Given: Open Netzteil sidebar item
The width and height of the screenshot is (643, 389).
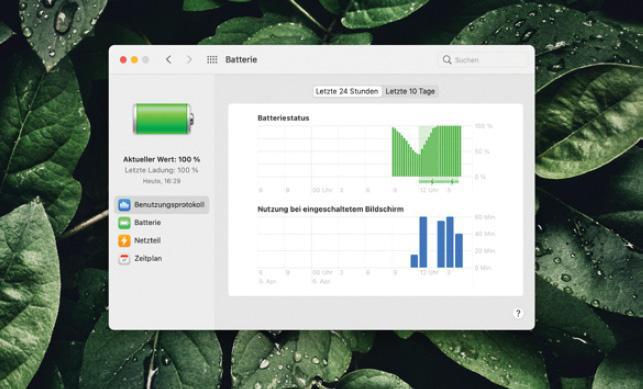Looking at the screenshot, I should [162, 241].
